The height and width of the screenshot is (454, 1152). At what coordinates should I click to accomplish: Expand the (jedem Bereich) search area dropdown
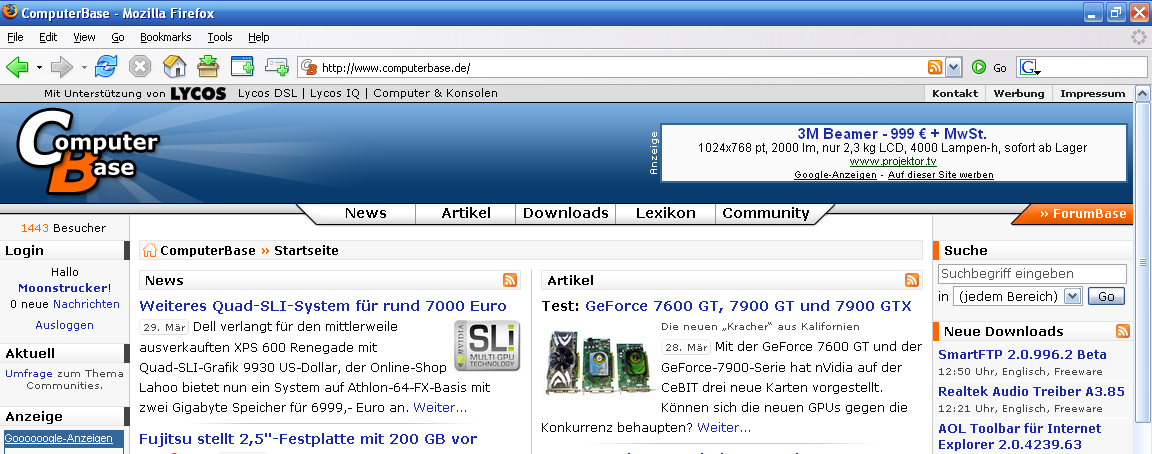click(1073, 296)
